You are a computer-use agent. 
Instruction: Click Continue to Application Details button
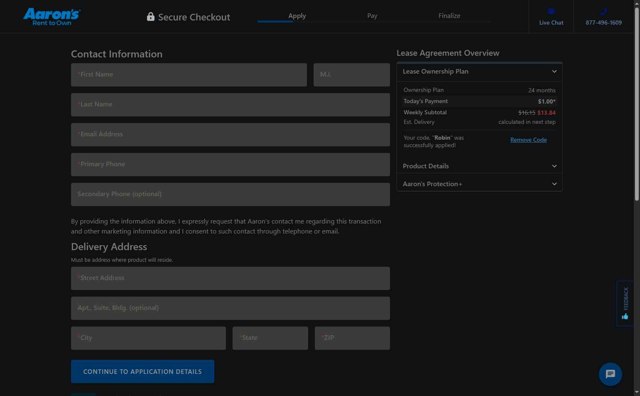pyautogui.click(x=142, y=372)
